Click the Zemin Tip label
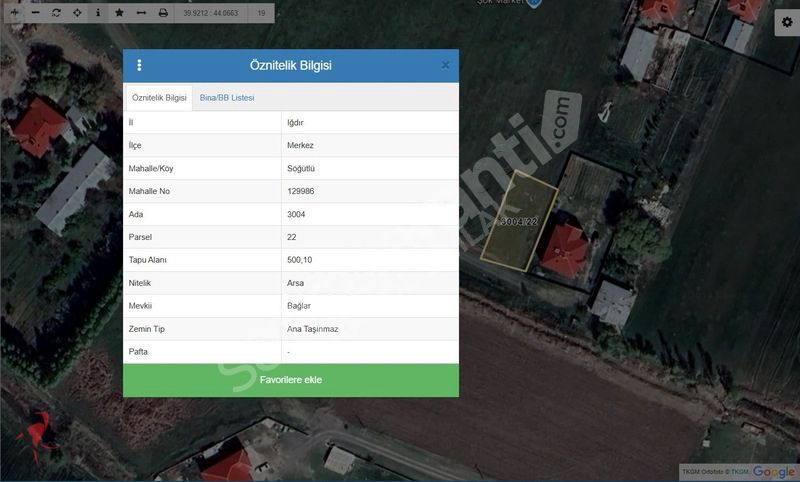 click(x=146, y=329)
